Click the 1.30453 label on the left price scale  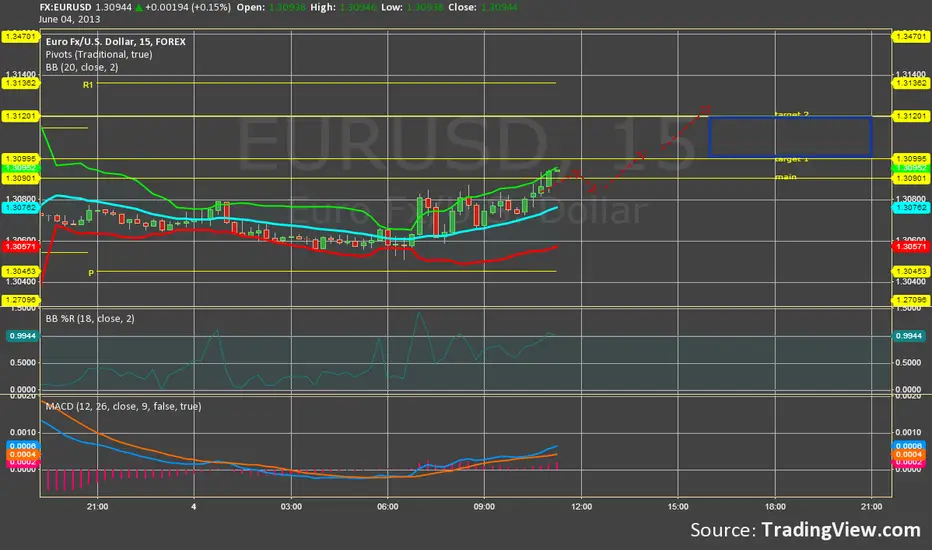pyautogui.click(x=21, y=272)
